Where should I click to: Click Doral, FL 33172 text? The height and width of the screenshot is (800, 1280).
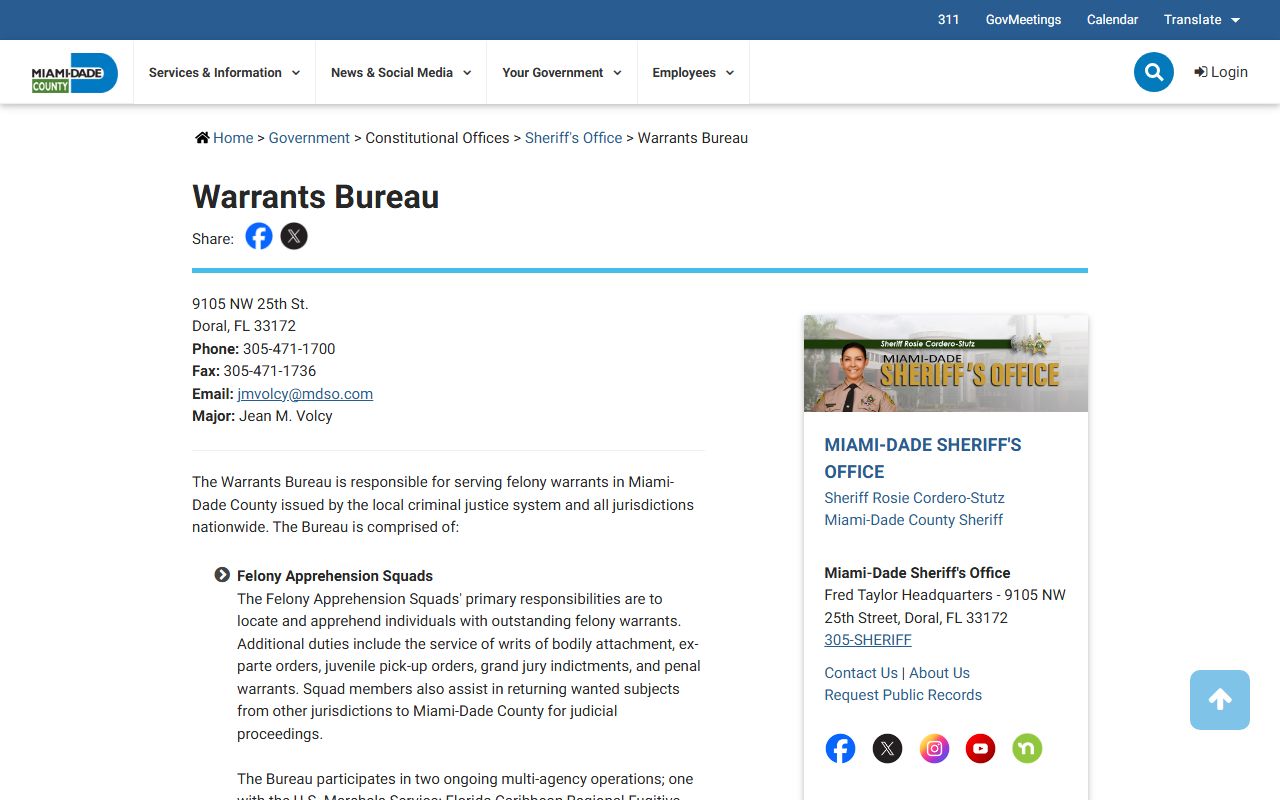[x=244, y=326]
